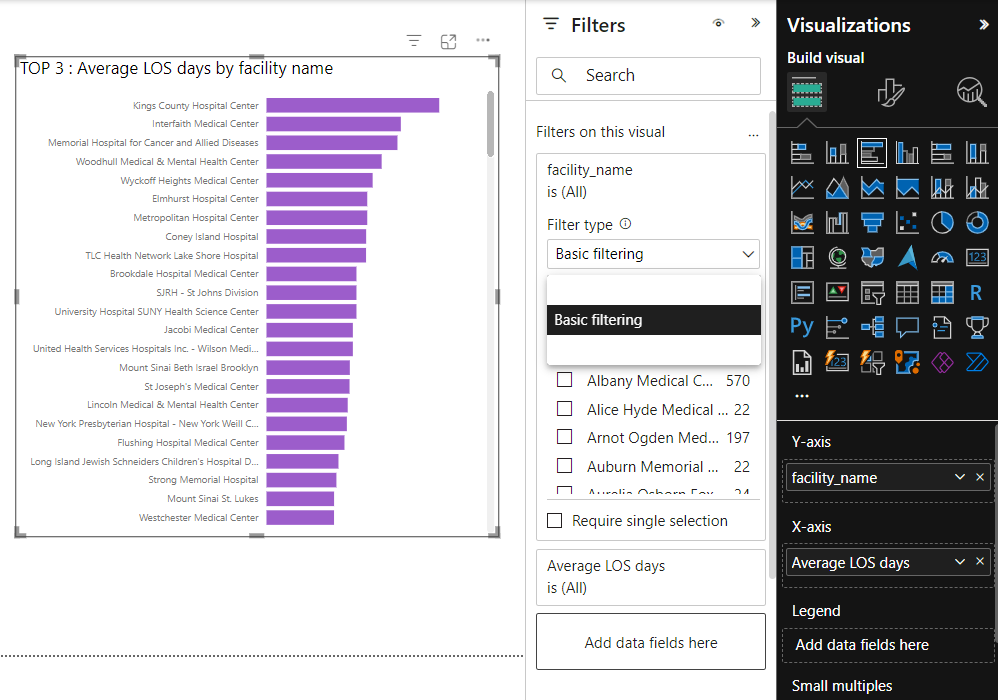Select the Filled map visual

872,258
